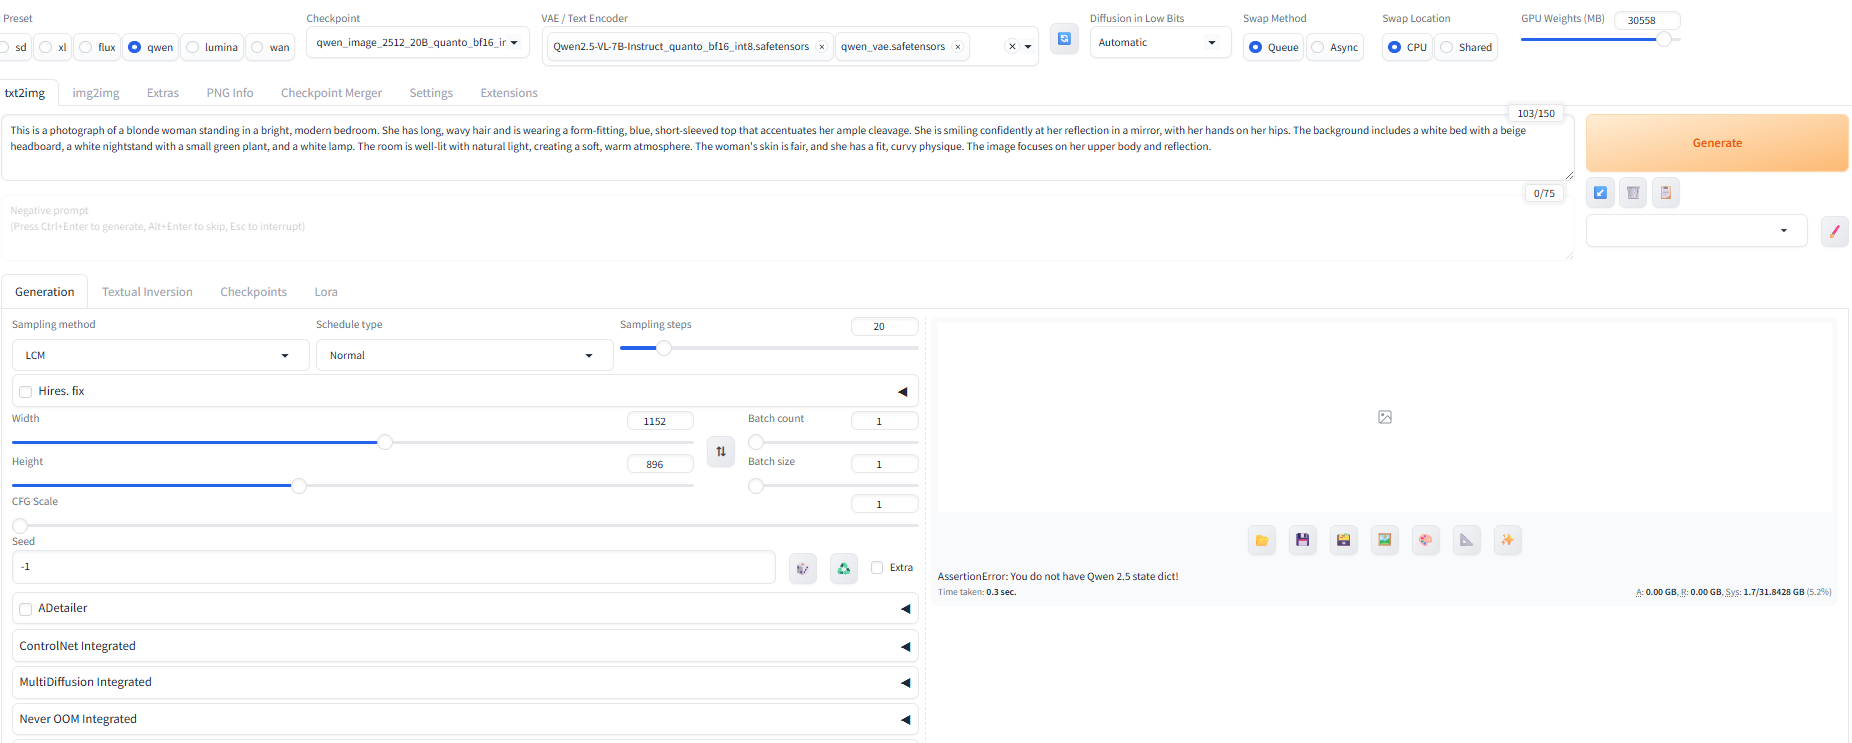Click the Width slider handle
The height and width of the screenshot is (743, 1852).
tap(384, 442)
